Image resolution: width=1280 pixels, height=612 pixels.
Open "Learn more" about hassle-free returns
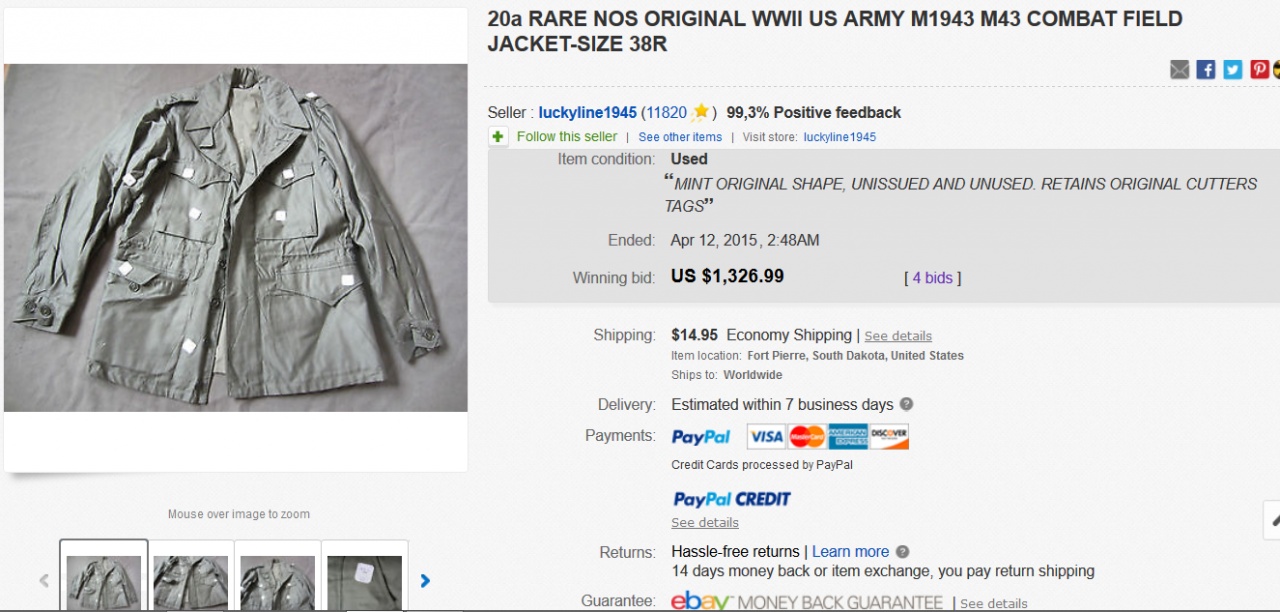tap(850, 551)
